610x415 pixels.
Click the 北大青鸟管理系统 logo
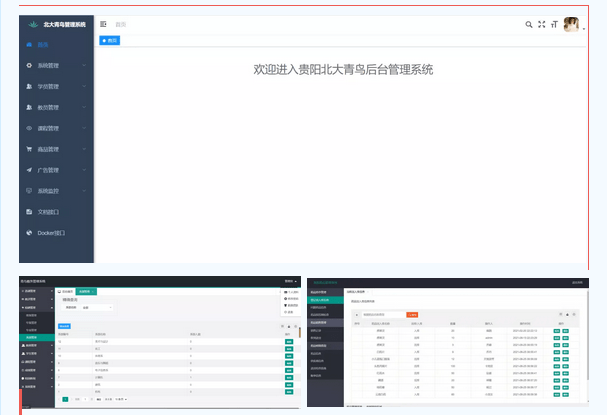[x=56, y=23]
